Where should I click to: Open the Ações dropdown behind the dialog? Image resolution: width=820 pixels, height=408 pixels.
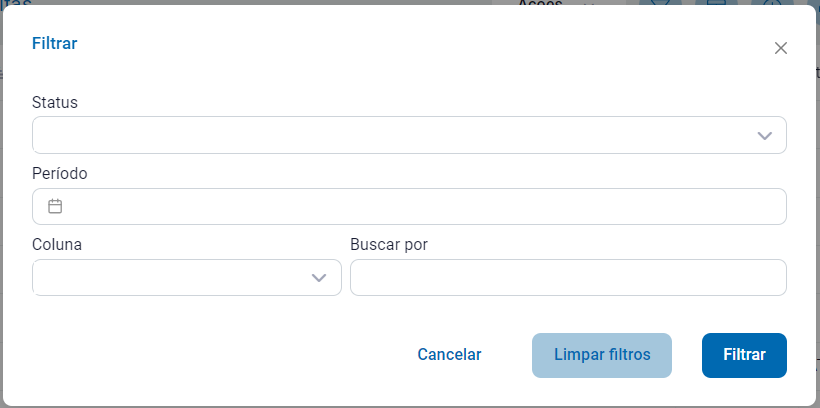click(x=556, y=4)
